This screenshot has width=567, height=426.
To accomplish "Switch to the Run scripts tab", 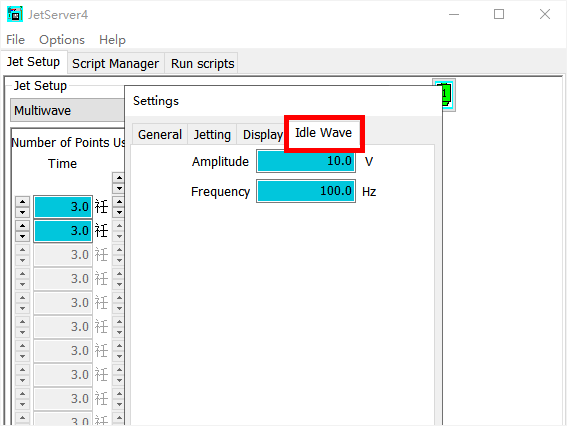I will point(202,64).
